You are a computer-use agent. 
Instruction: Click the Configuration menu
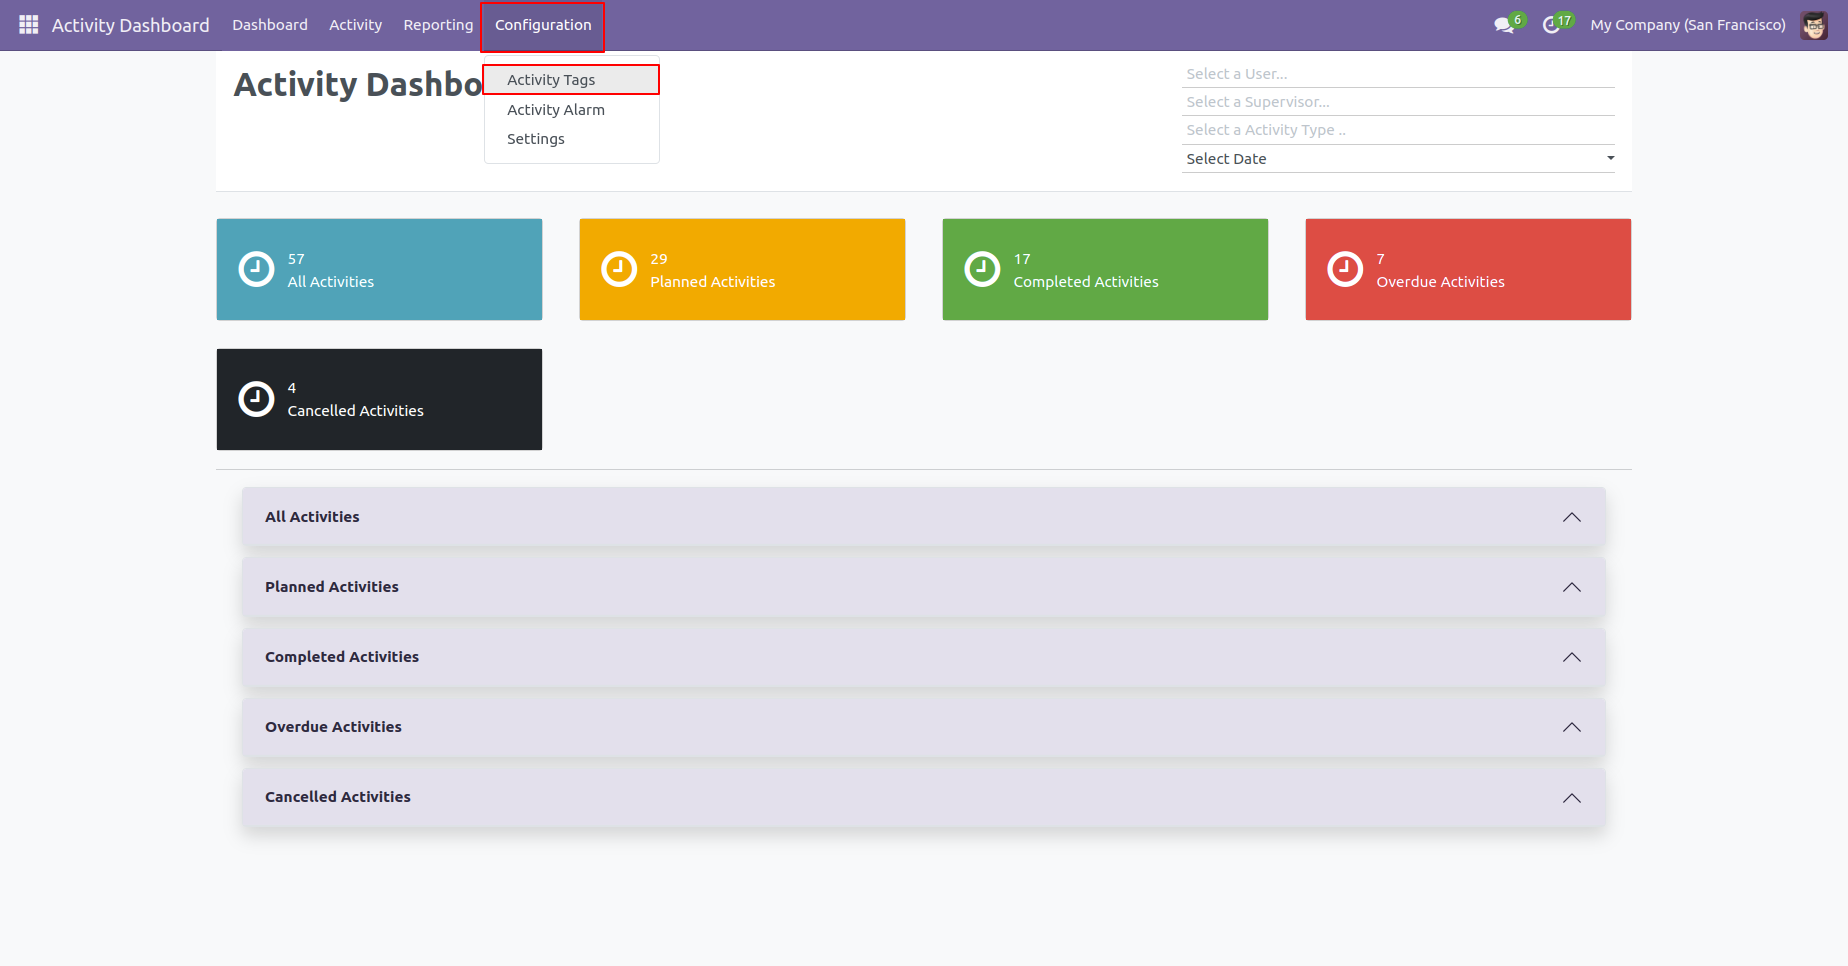543,25
